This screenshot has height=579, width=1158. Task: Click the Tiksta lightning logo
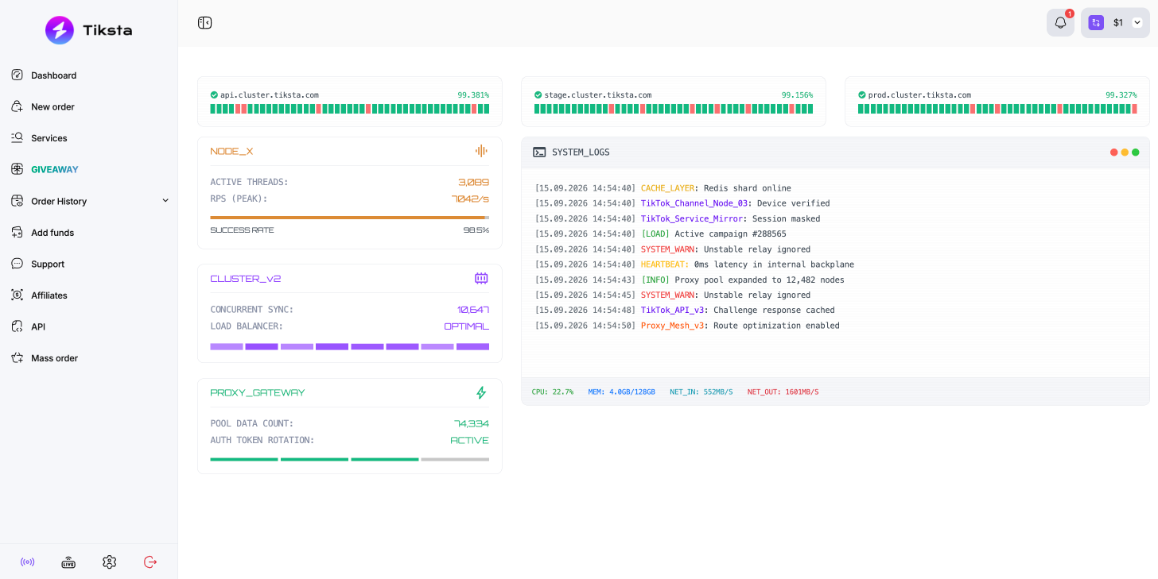(59, 30)
